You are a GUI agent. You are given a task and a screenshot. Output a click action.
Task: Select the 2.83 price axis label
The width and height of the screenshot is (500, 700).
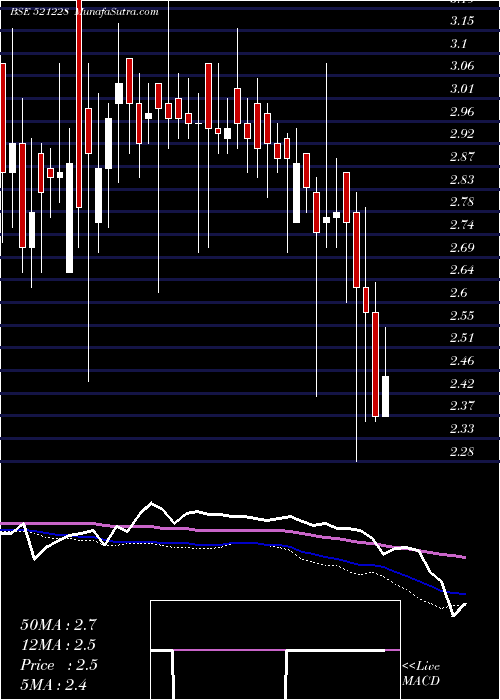462,179
